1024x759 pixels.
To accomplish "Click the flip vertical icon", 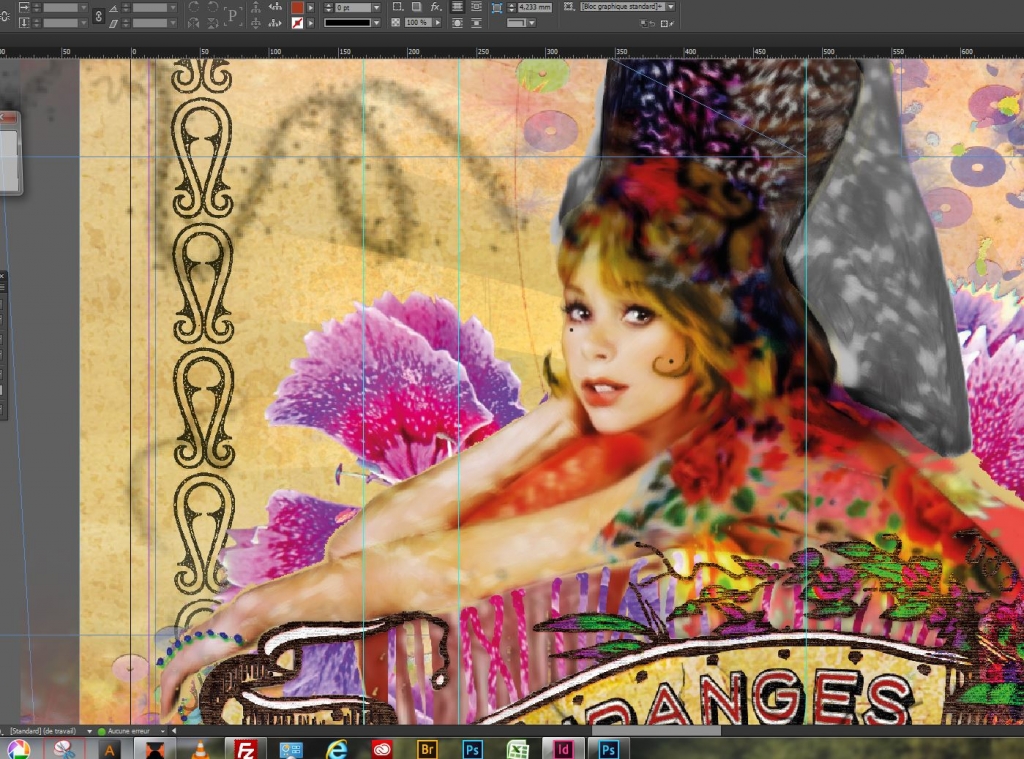I will (213, 23).
